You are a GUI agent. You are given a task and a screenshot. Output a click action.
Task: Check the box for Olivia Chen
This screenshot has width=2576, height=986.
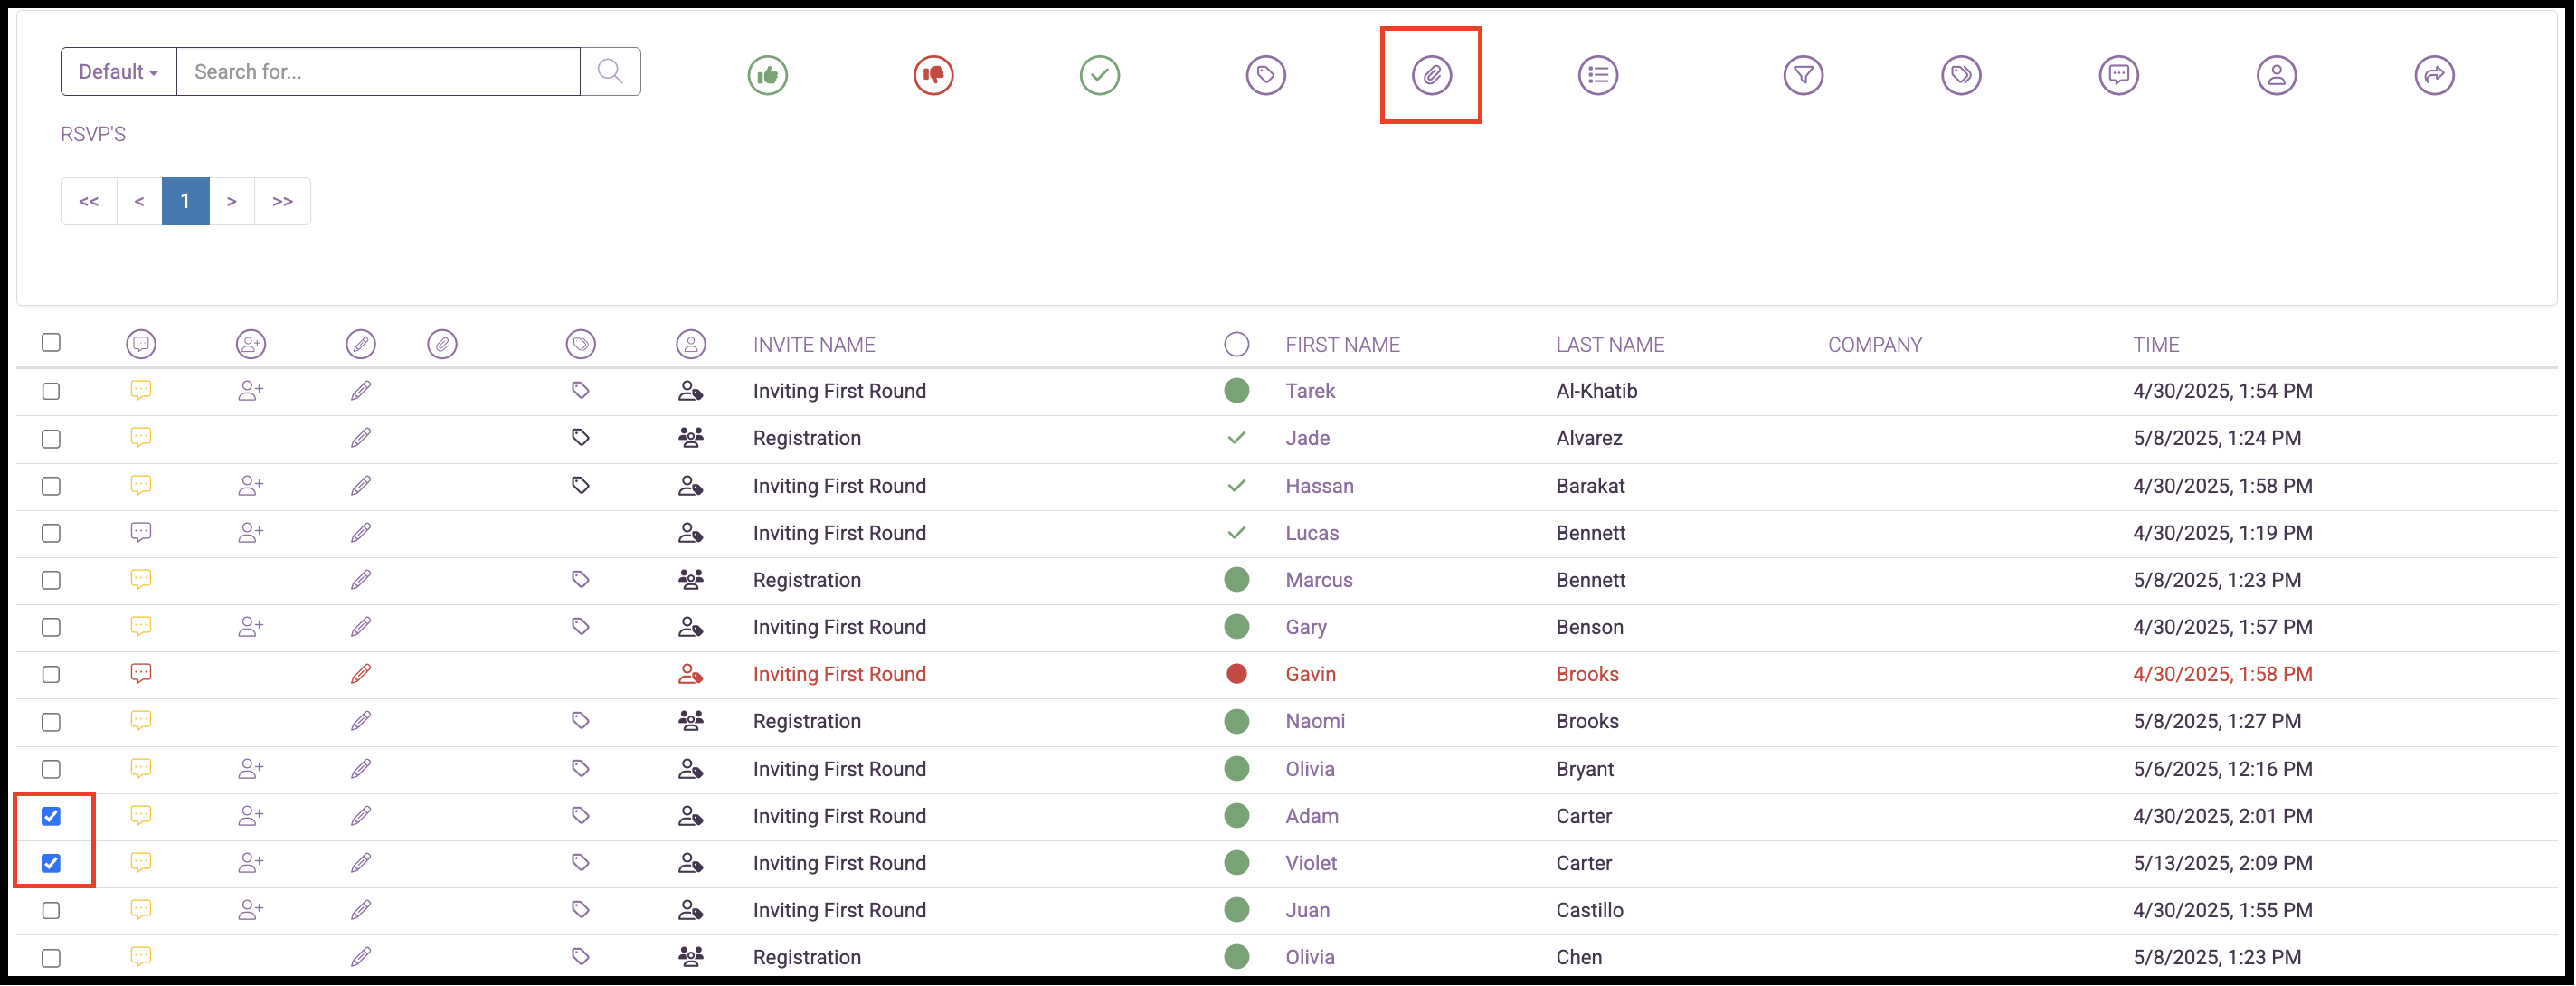click(x=51, y=958)
